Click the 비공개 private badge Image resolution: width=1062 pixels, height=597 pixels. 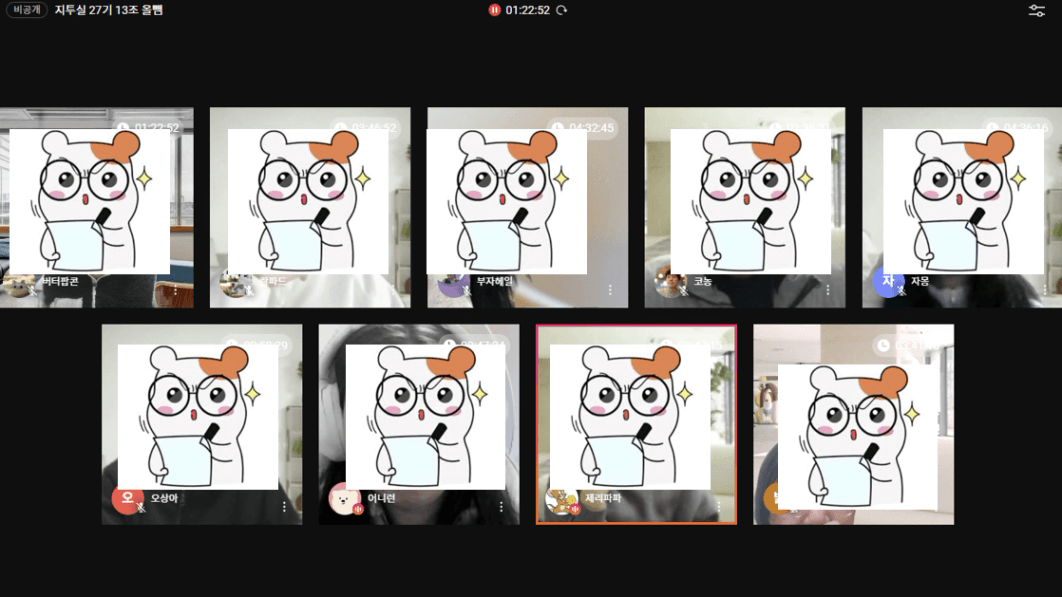[x=26, y=10]
